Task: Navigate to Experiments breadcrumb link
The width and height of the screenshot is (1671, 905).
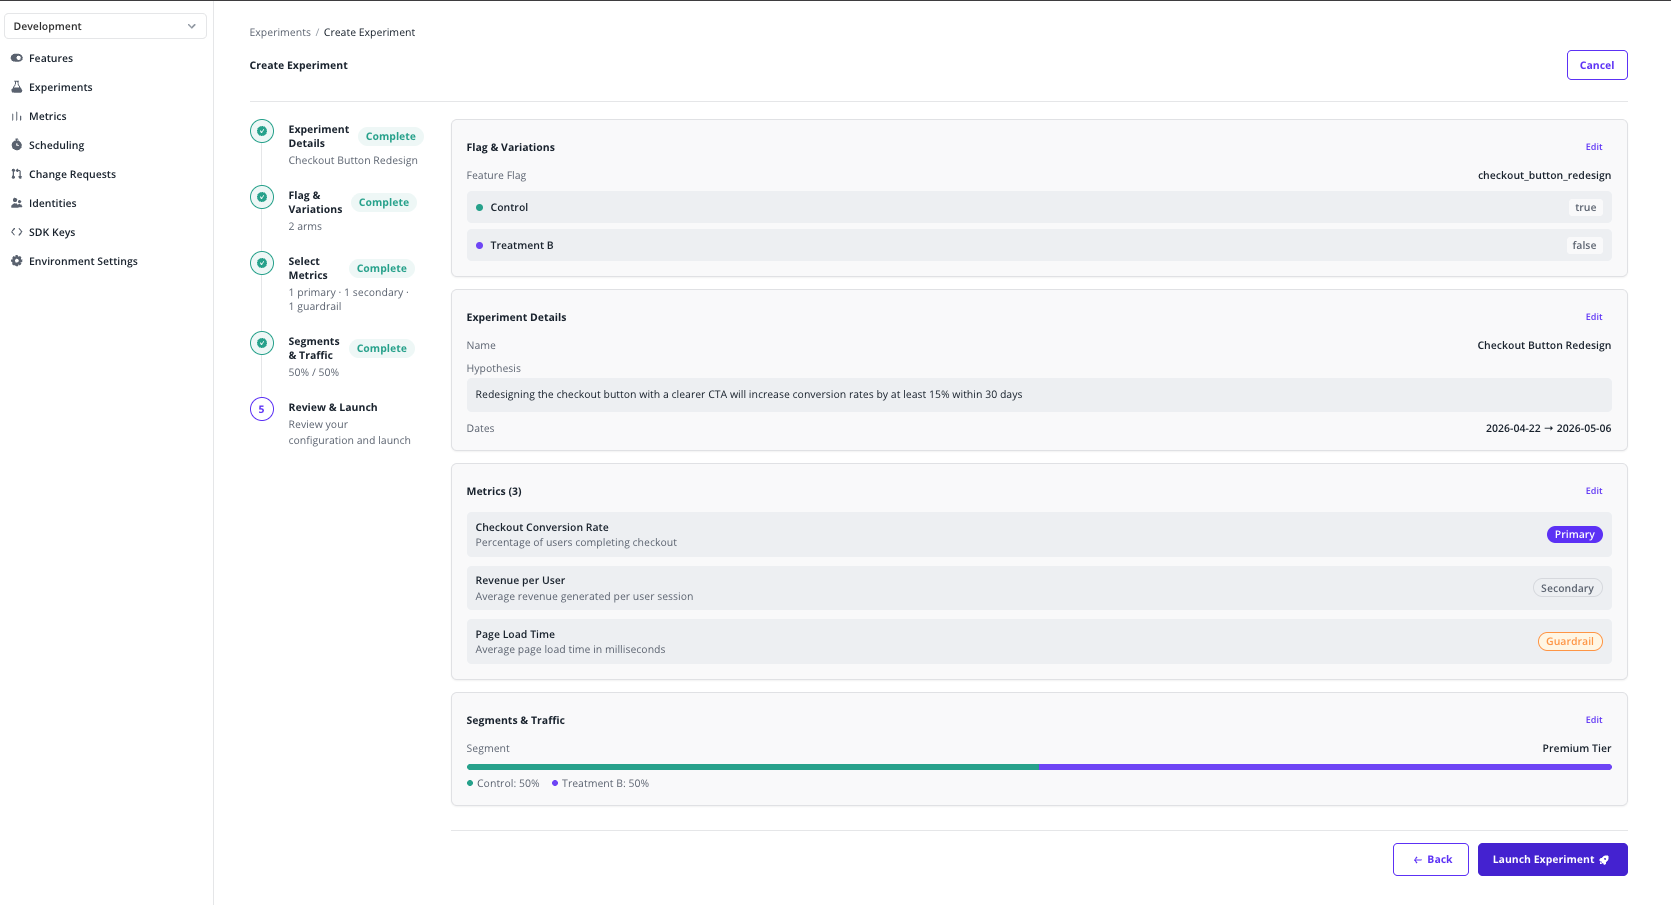Action: [x=280, y=33]
